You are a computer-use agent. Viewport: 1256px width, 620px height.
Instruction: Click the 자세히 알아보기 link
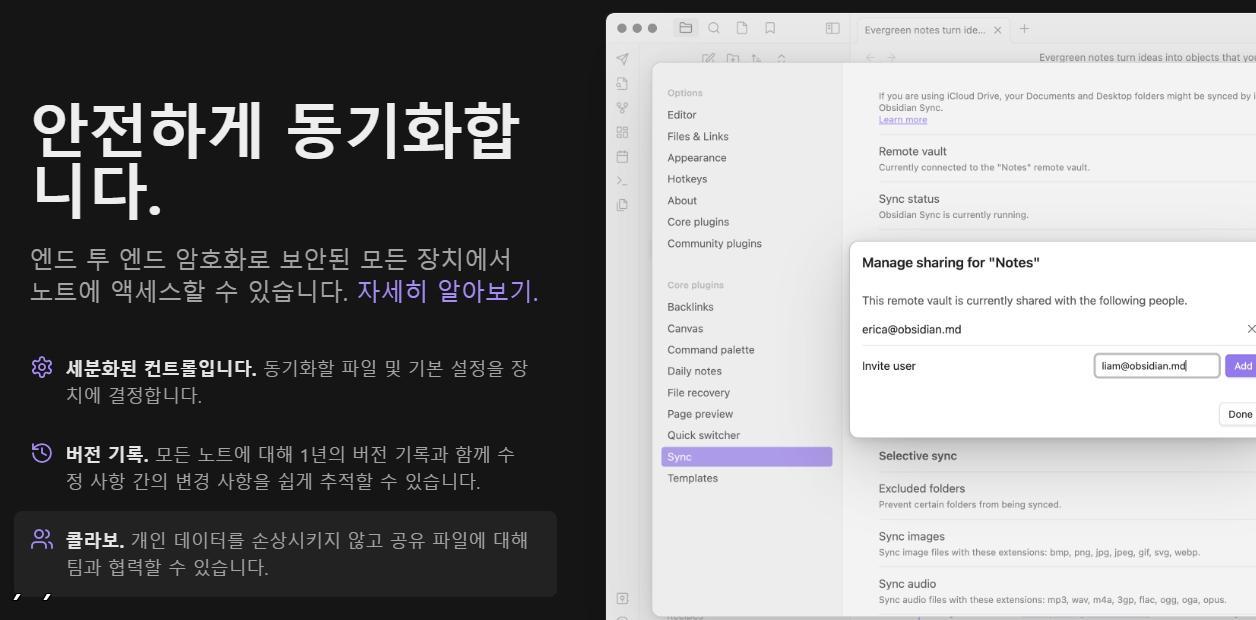(x=447, y=290)
